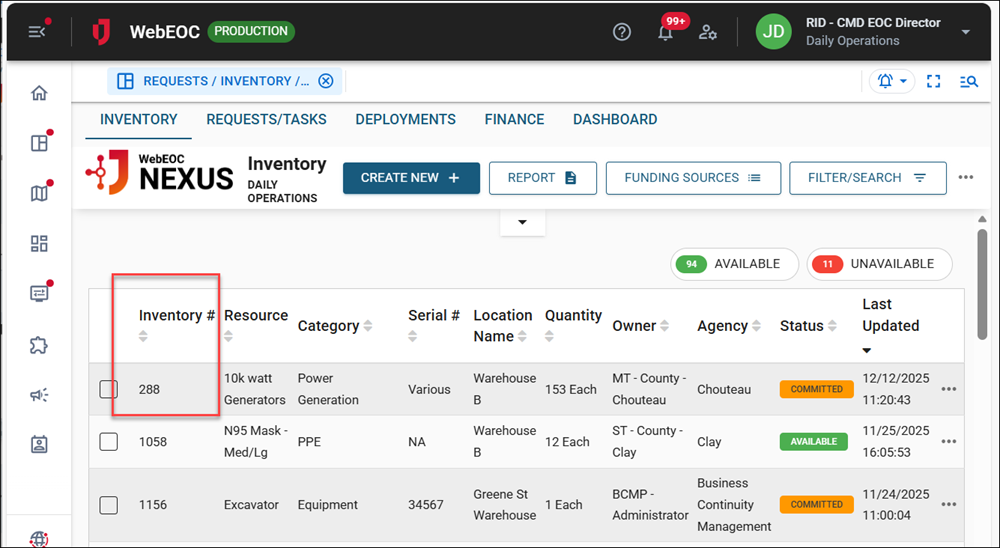Click the notifications bell icon

coord(665,32)
